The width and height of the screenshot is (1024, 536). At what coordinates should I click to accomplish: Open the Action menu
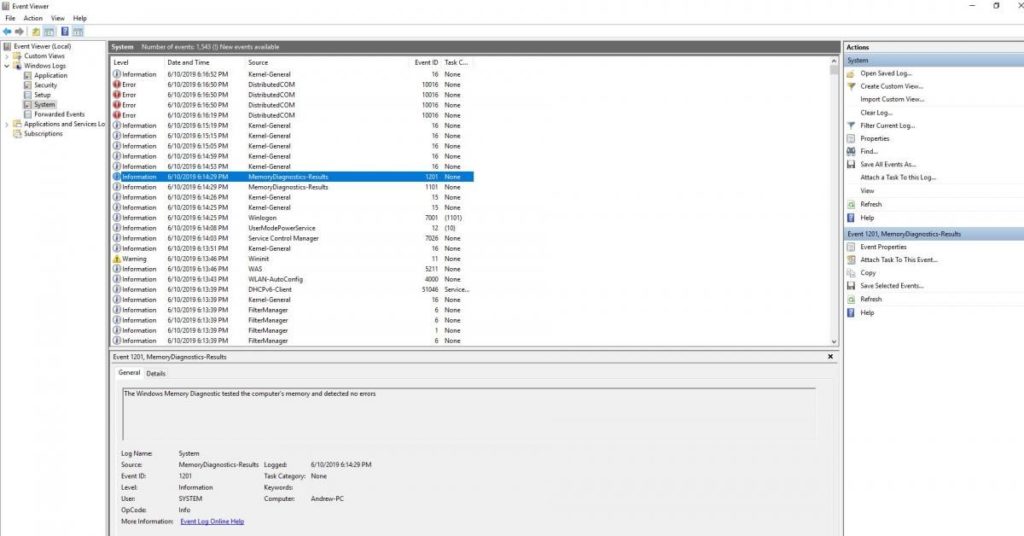tap(33, 18)
